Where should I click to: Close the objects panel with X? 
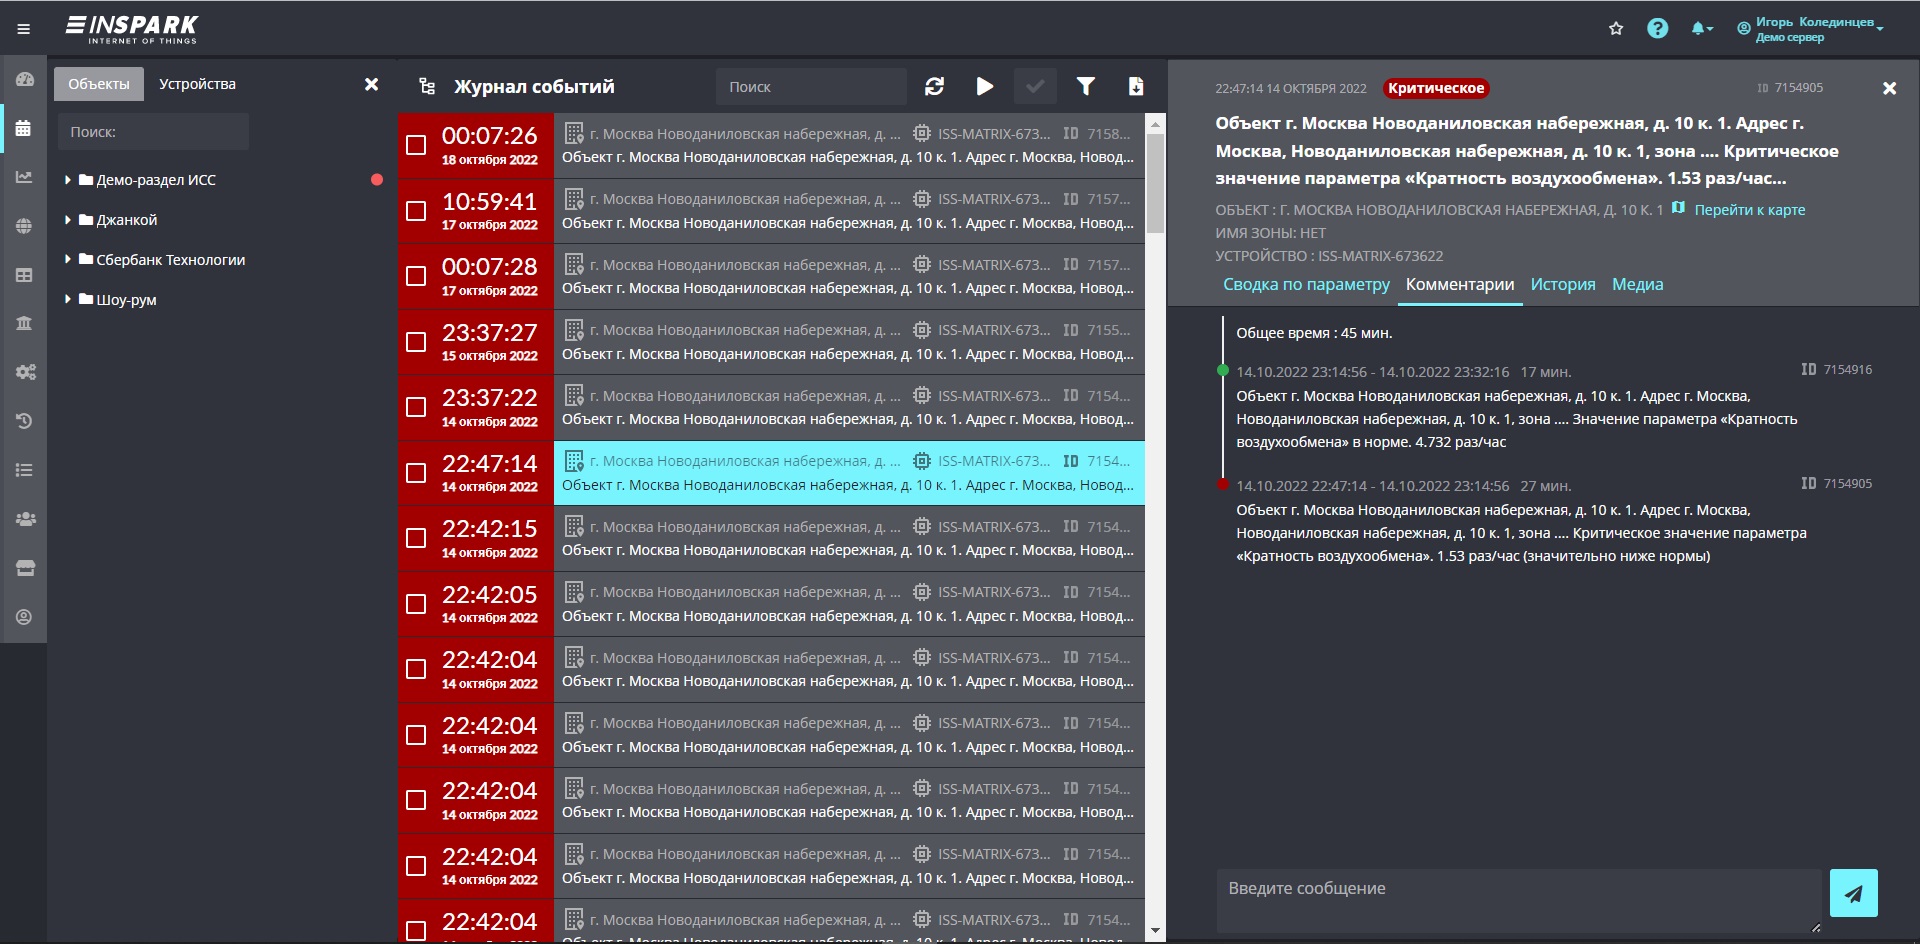(x=371, y=84)
